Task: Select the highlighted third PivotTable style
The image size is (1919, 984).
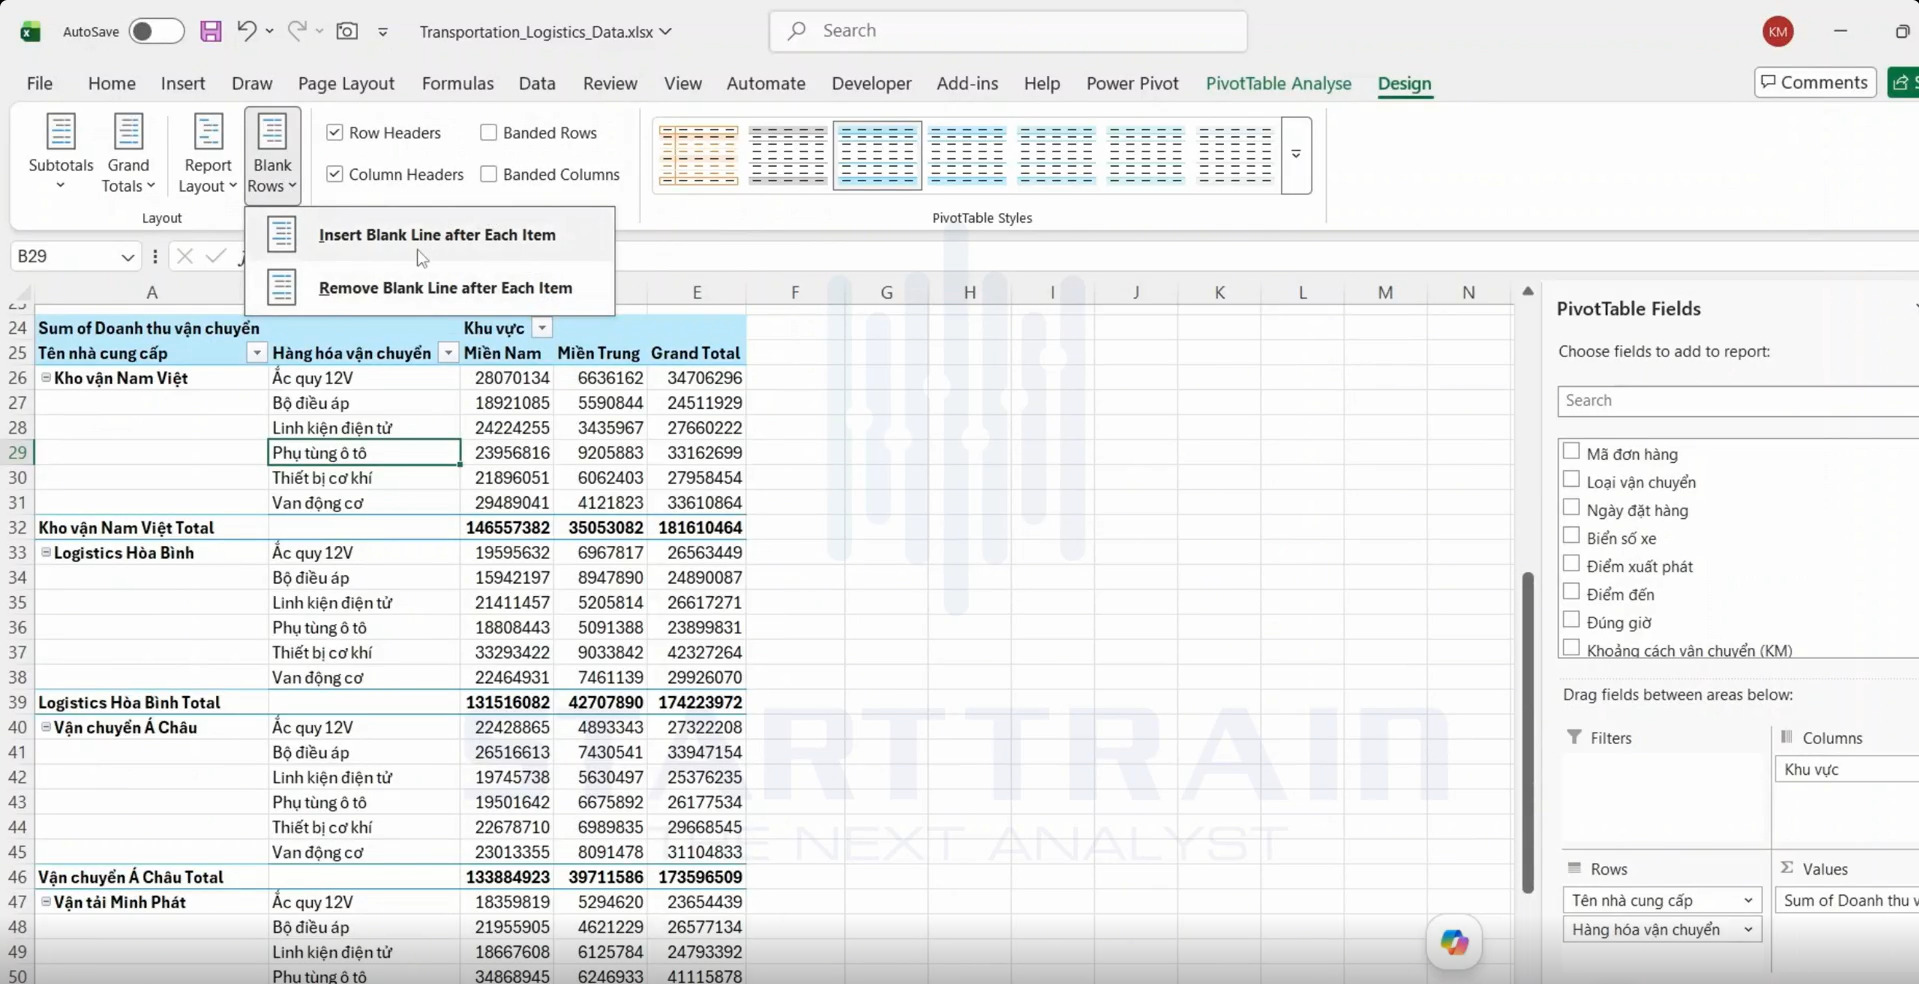Action: 877,155
